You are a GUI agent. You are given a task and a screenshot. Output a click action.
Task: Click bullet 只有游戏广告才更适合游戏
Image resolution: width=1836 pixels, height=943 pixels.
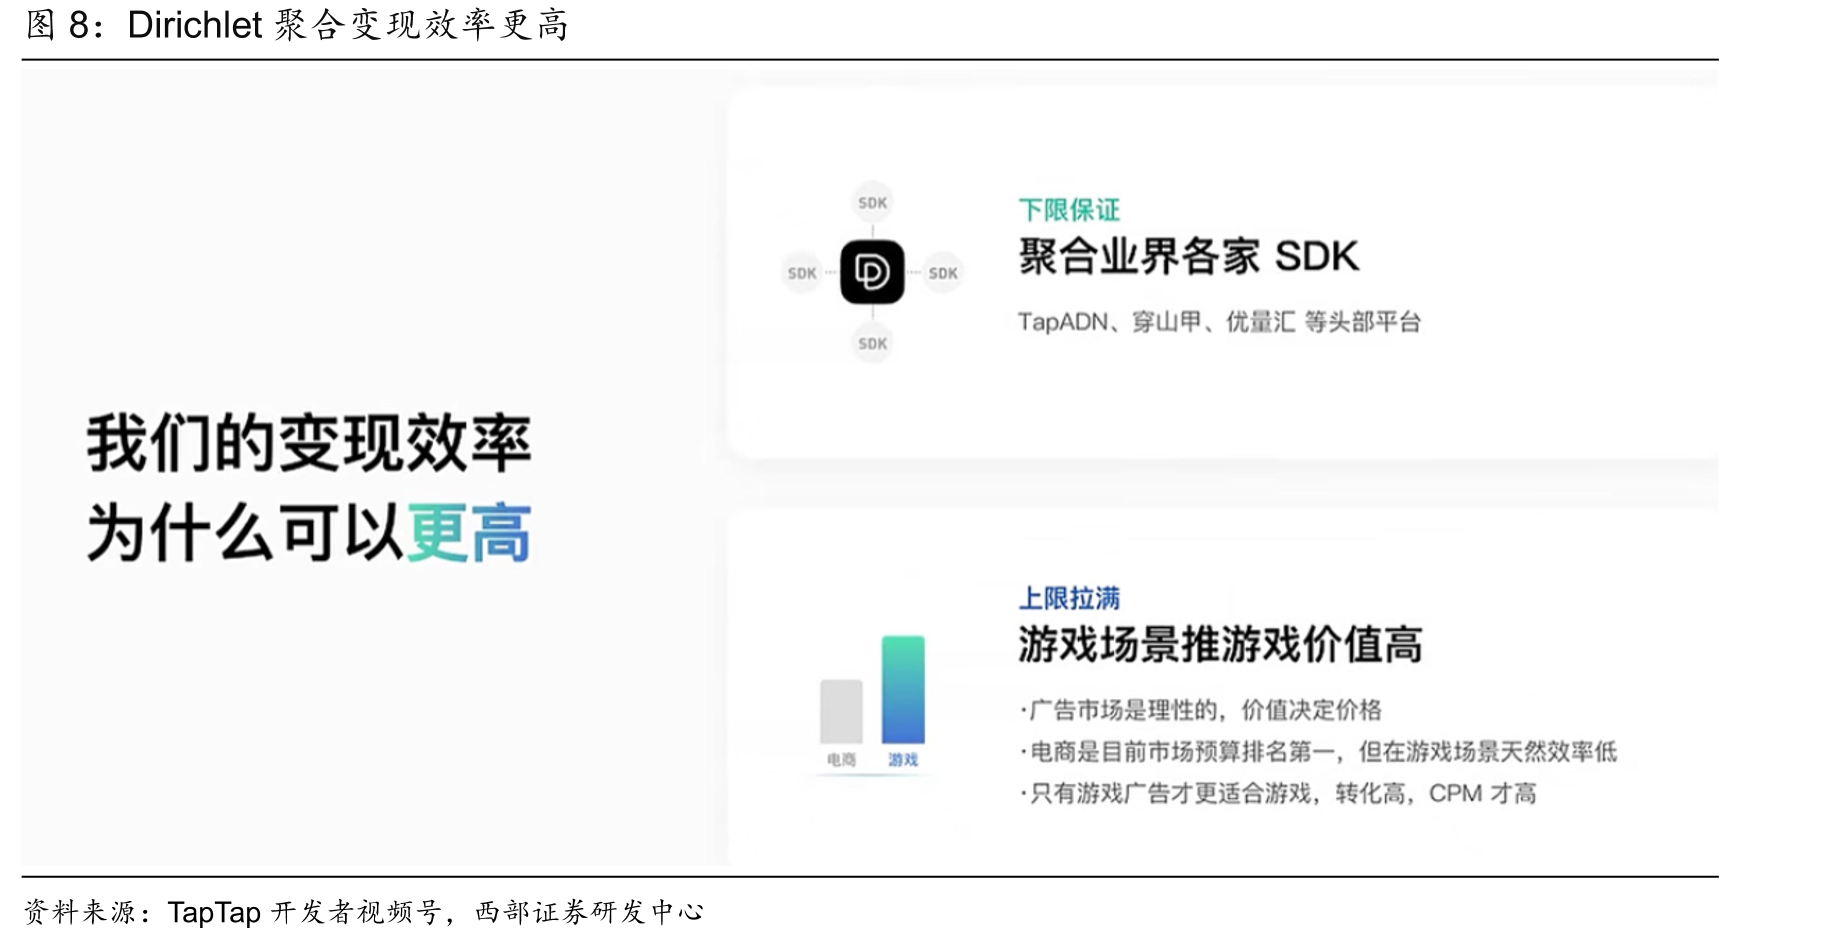tap(1165, 793)
